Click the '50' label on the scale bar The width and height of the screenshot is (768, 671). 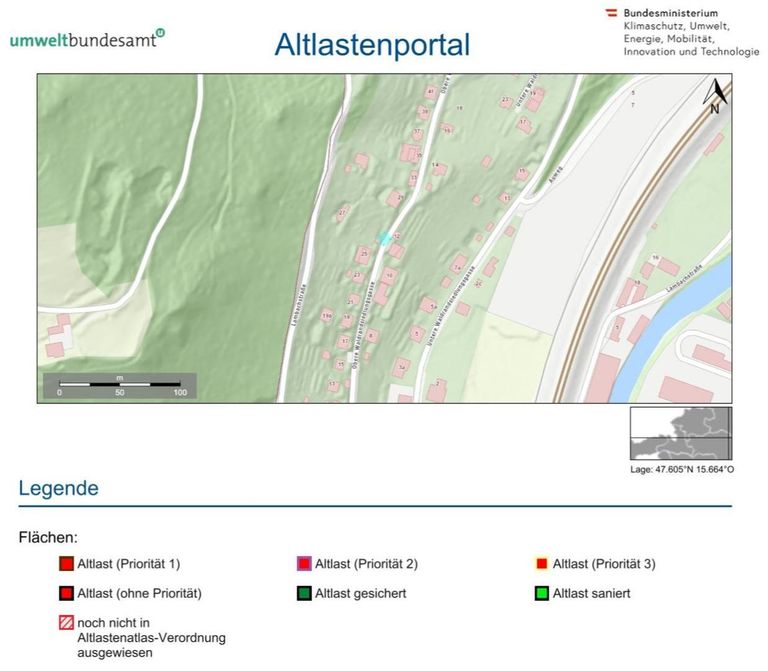tap(120, 392)
